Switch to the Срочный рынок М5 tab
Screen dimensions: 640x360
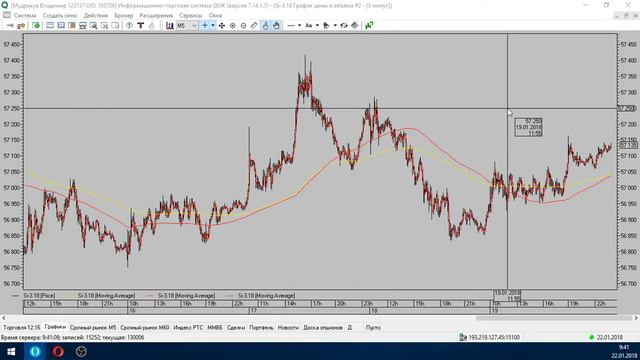(93, 327)
